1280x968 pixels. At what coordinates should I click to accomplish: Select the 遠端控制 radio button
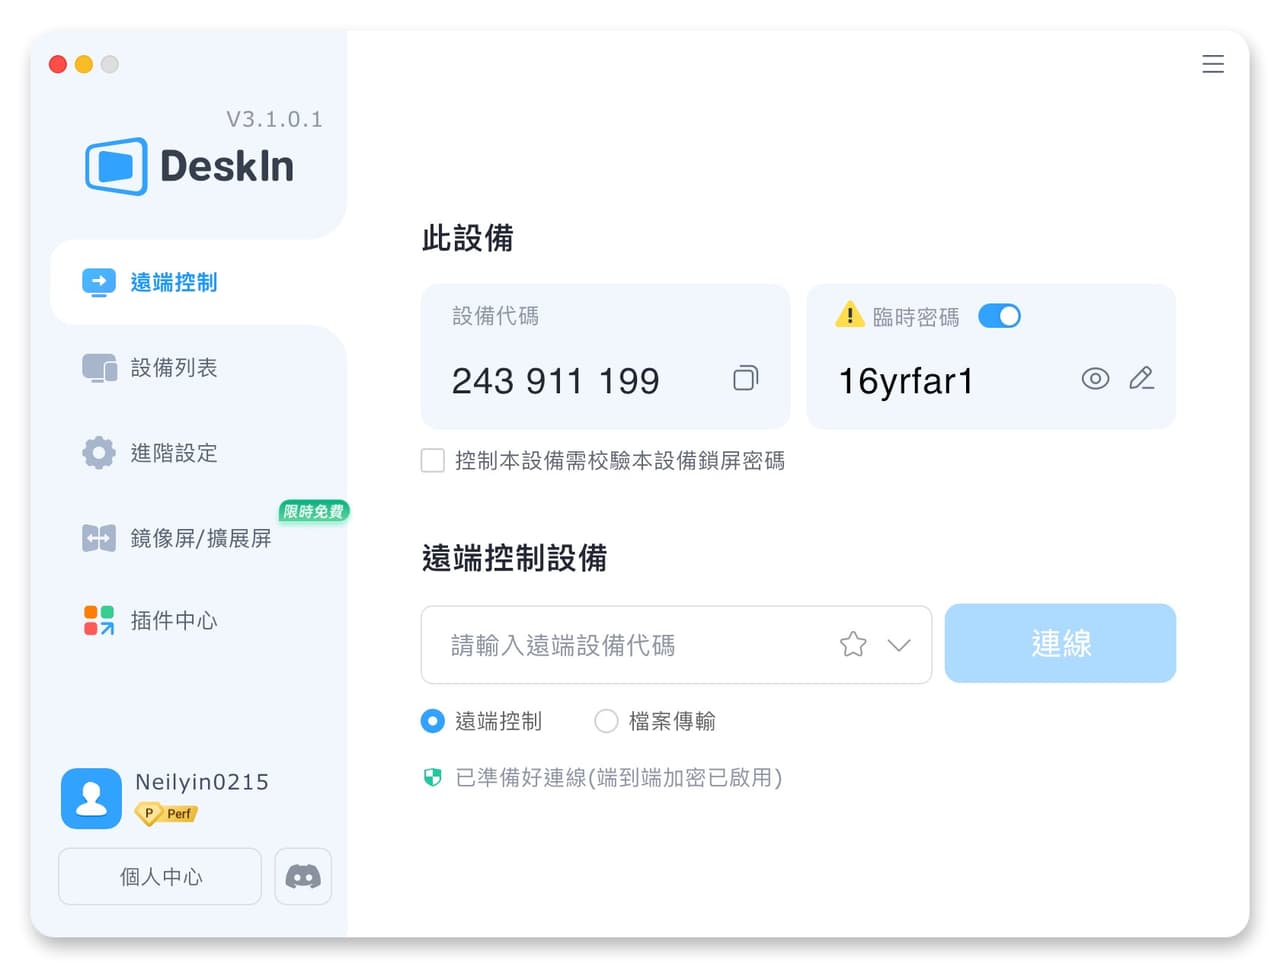433,721
